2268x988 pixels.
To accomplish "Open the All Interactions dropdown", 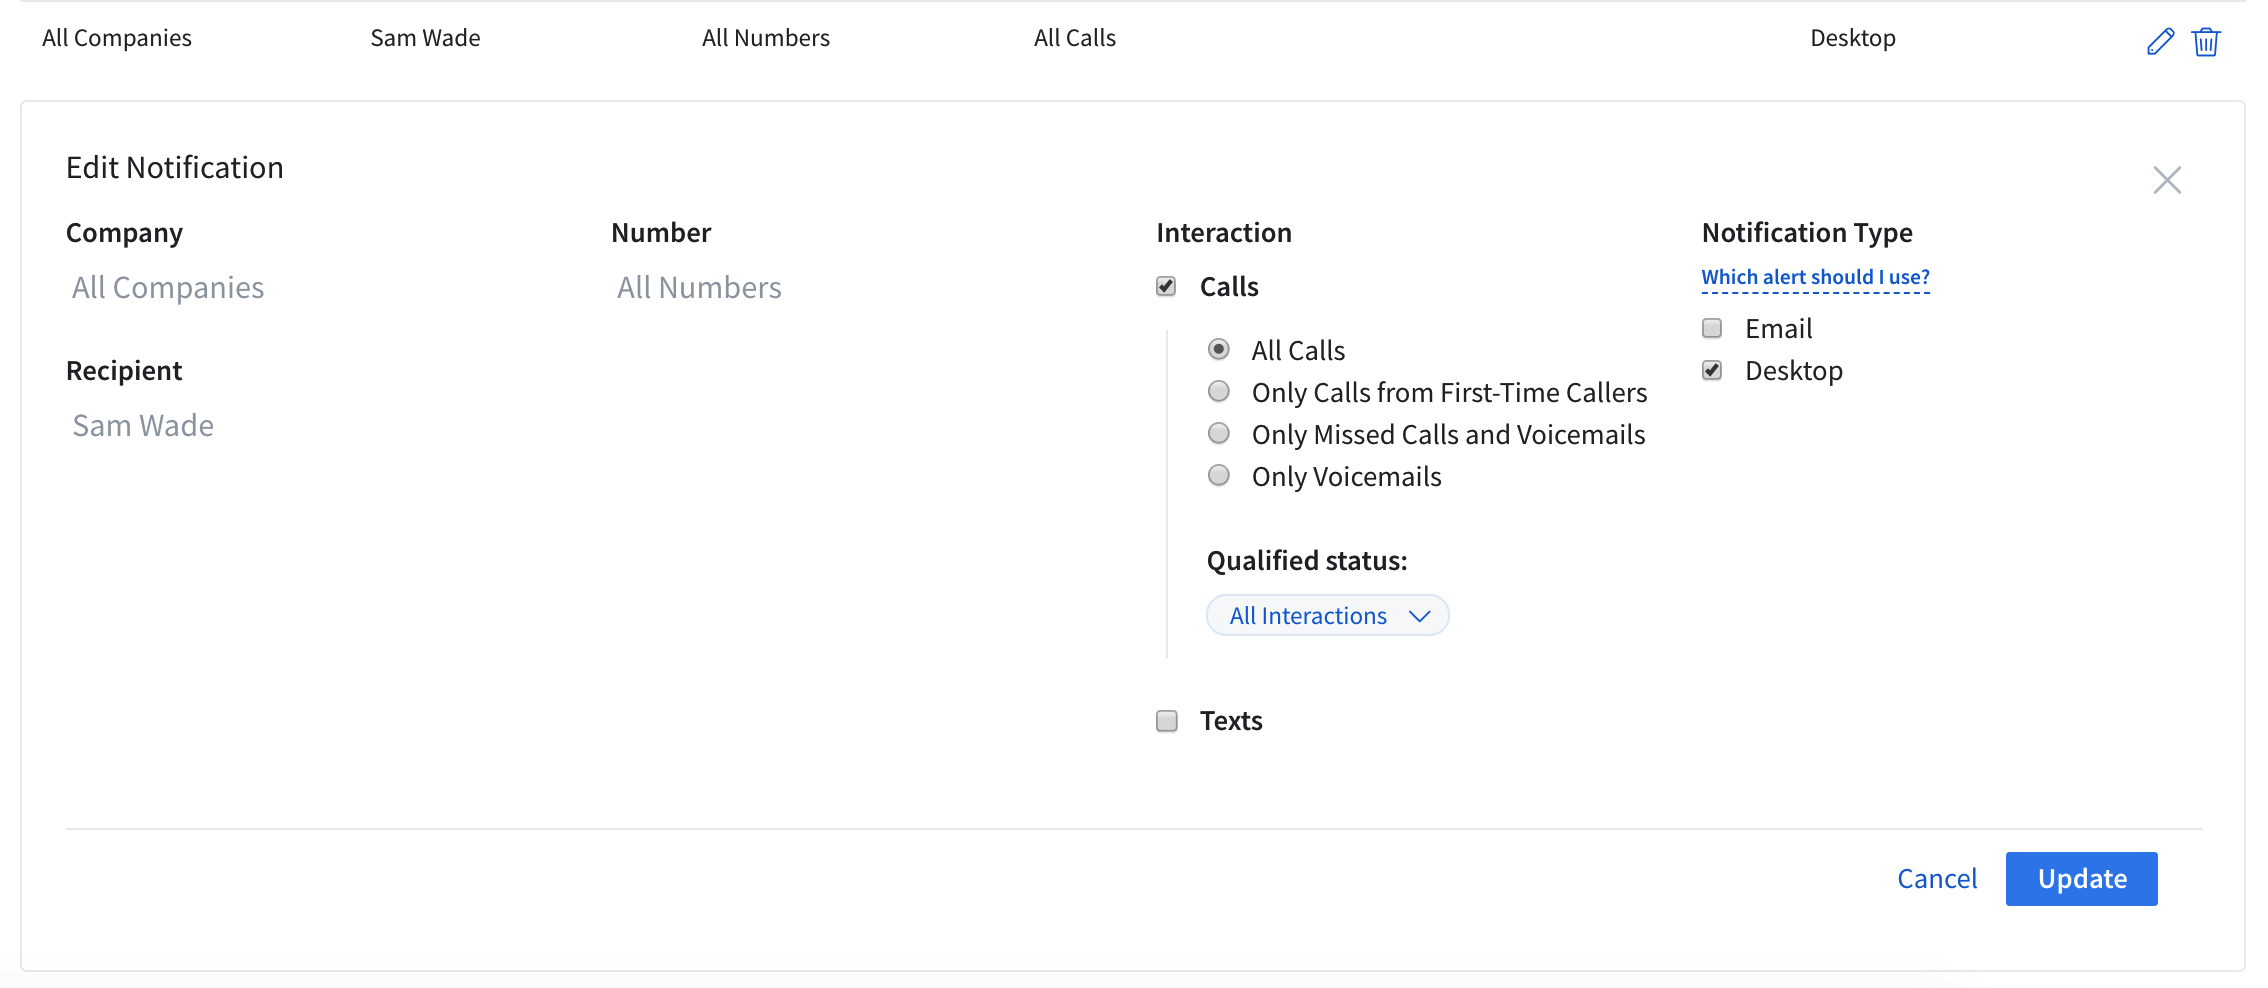I will tap(1308, 616).
